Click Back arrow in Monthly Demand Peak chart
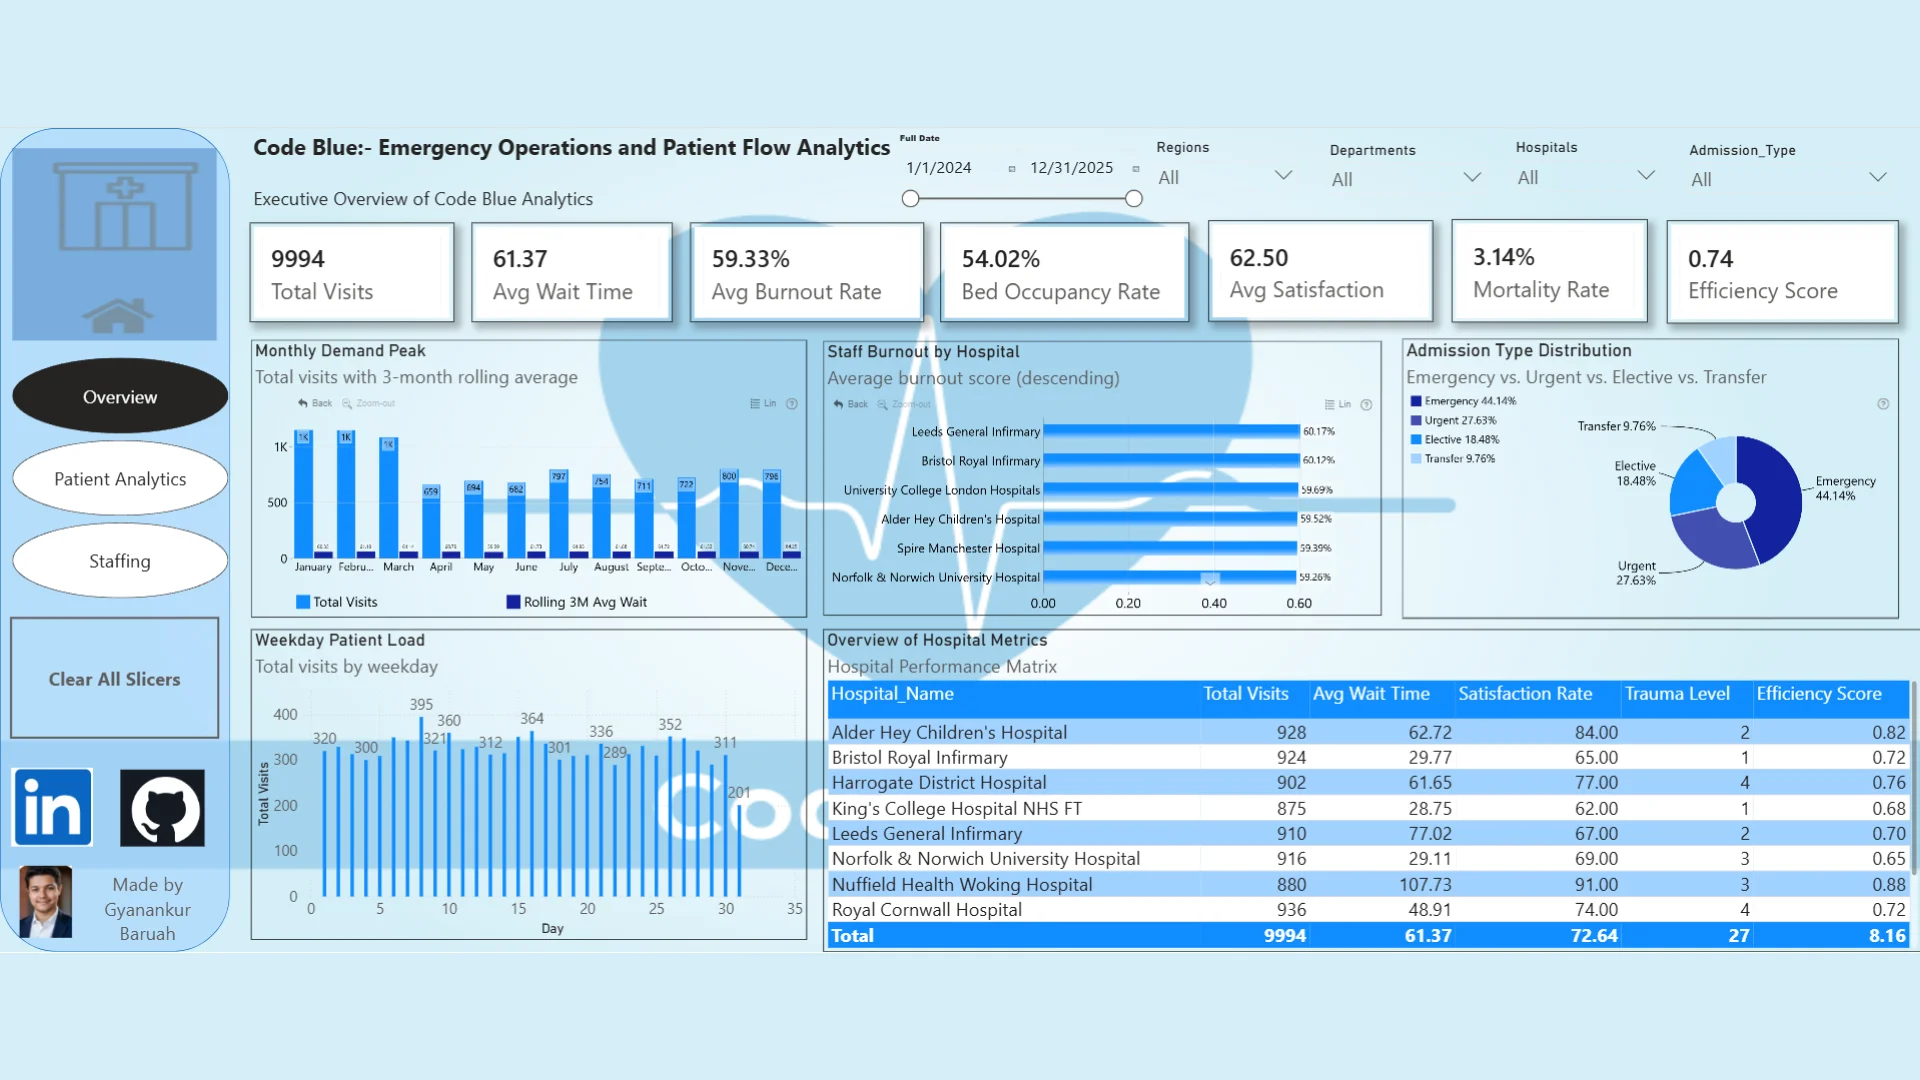 click(x=314, y=403)
